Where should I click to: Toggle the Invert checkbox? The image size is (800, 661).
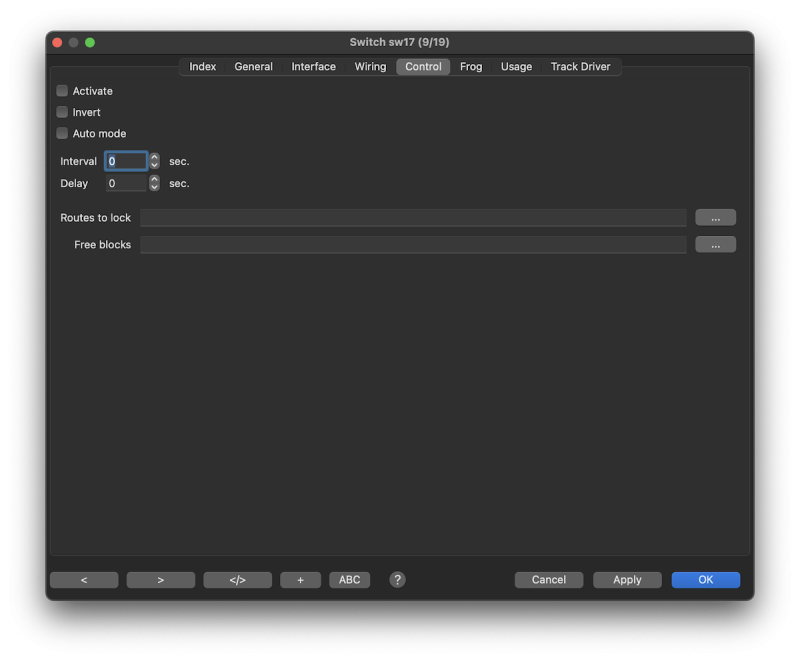click(62, 112)
